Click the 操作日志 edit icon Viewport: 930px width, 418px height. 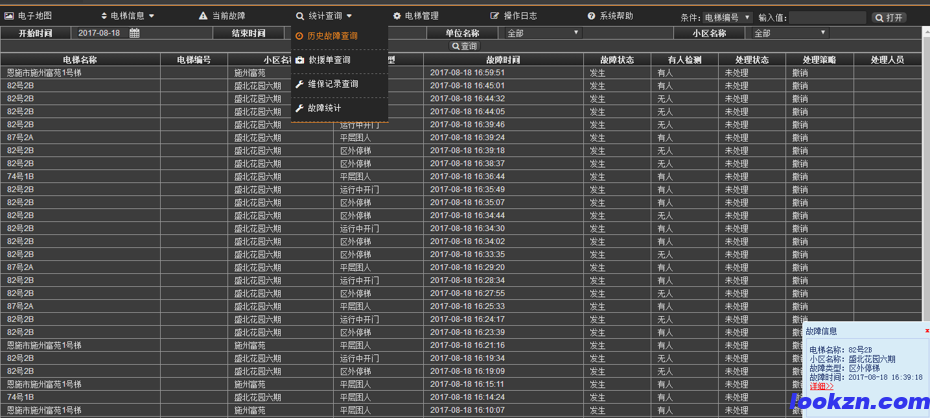pos(494,16)
